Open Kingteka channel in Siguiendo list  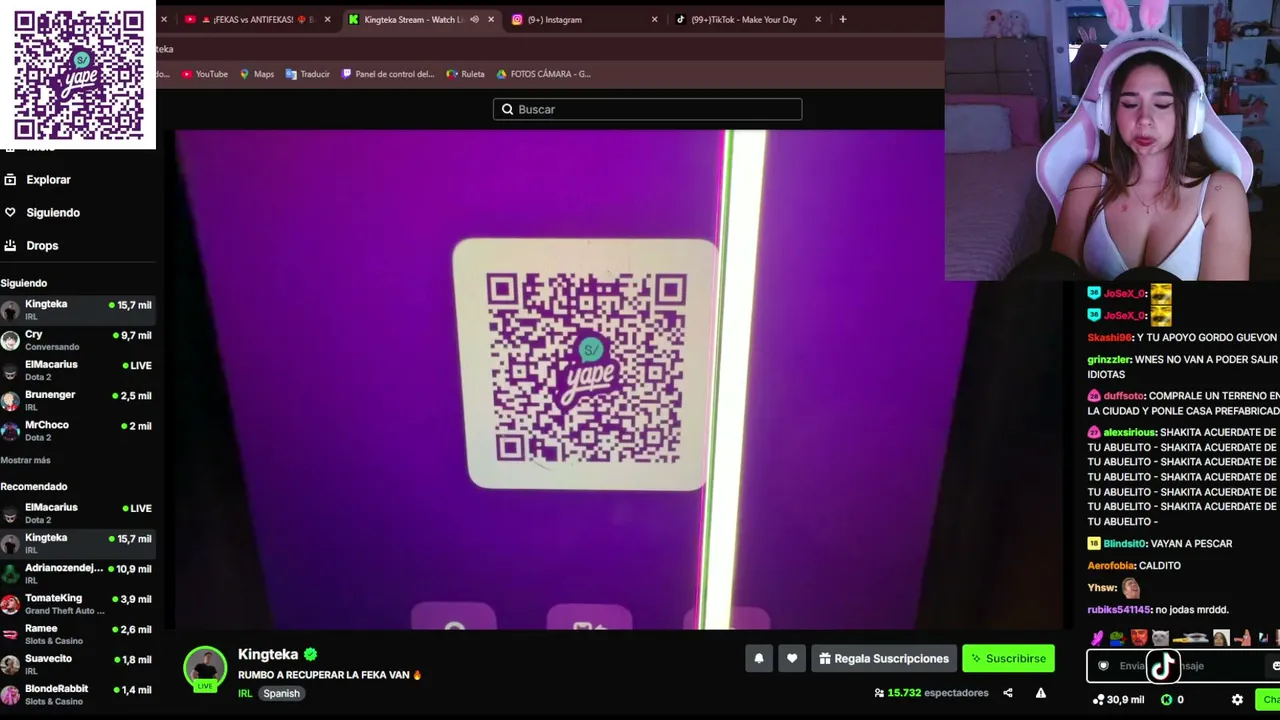77,309
